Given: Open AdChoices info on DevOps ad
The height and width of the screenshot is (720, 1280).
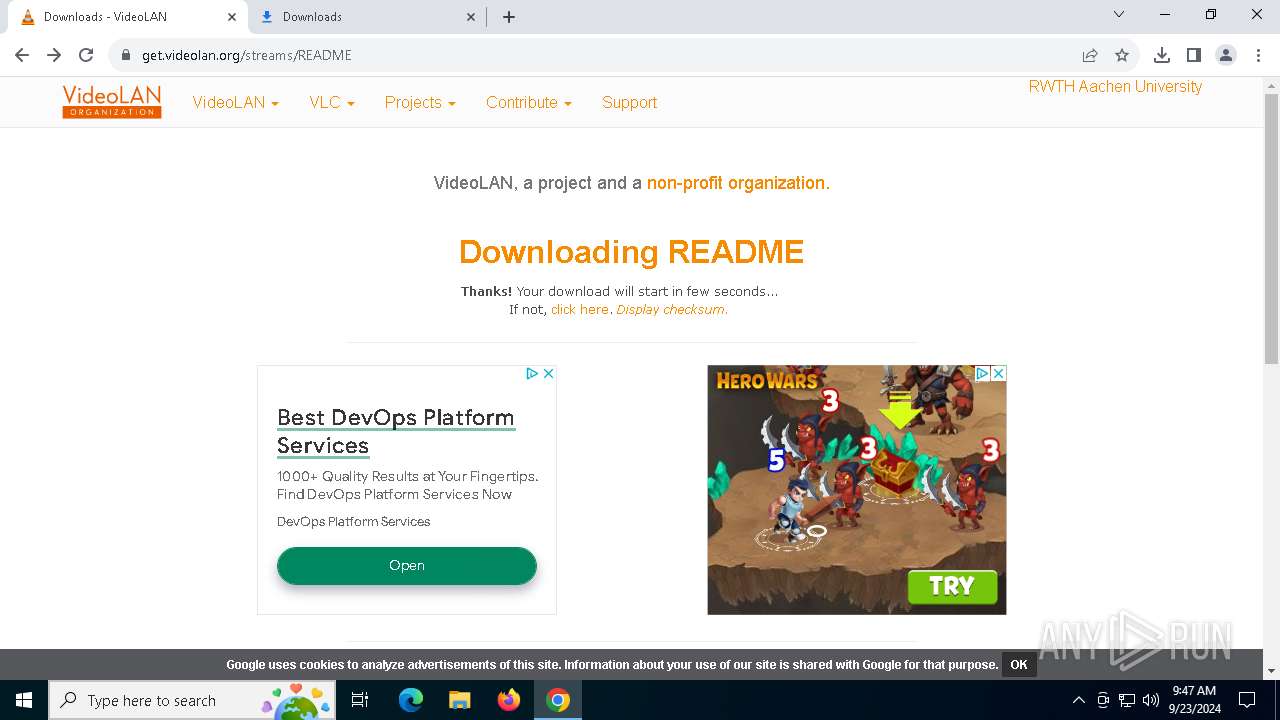Looking at the screenshot, I should (533, 373).
